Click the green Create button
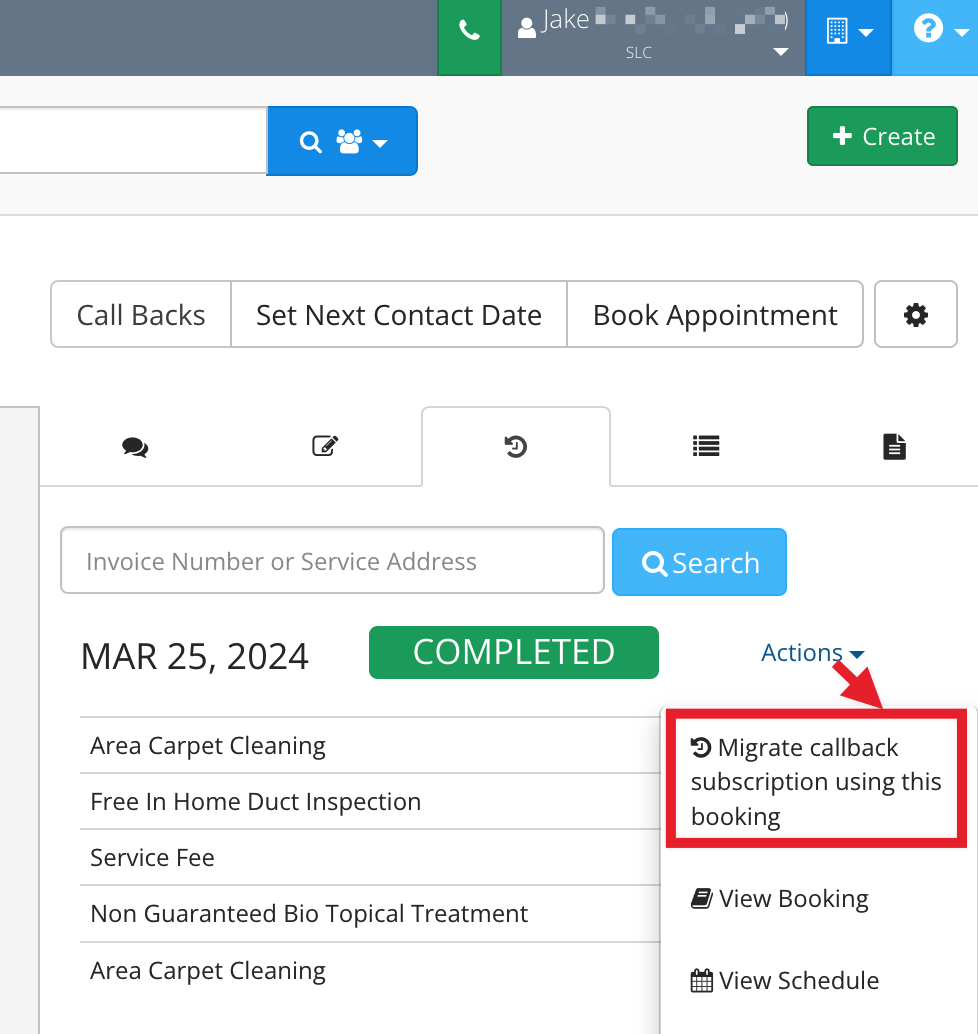This screenshot has height=1034, width=978. tap(882, 136)
